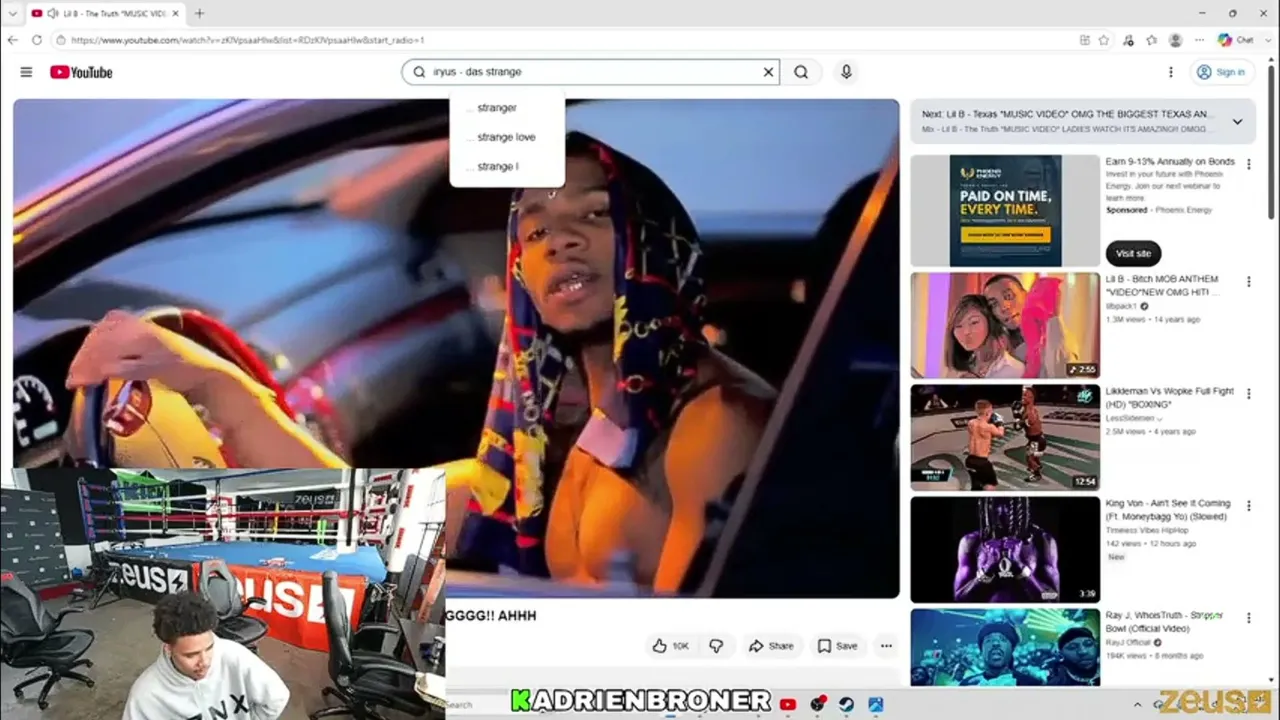
Task: Open options for King Von video
Action: tap(1248, 506)
